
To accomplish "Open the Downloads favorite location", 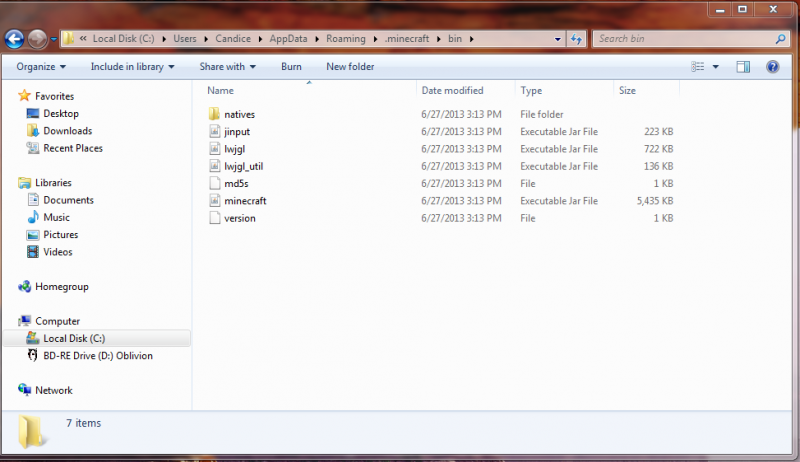I will coord(67,131).
